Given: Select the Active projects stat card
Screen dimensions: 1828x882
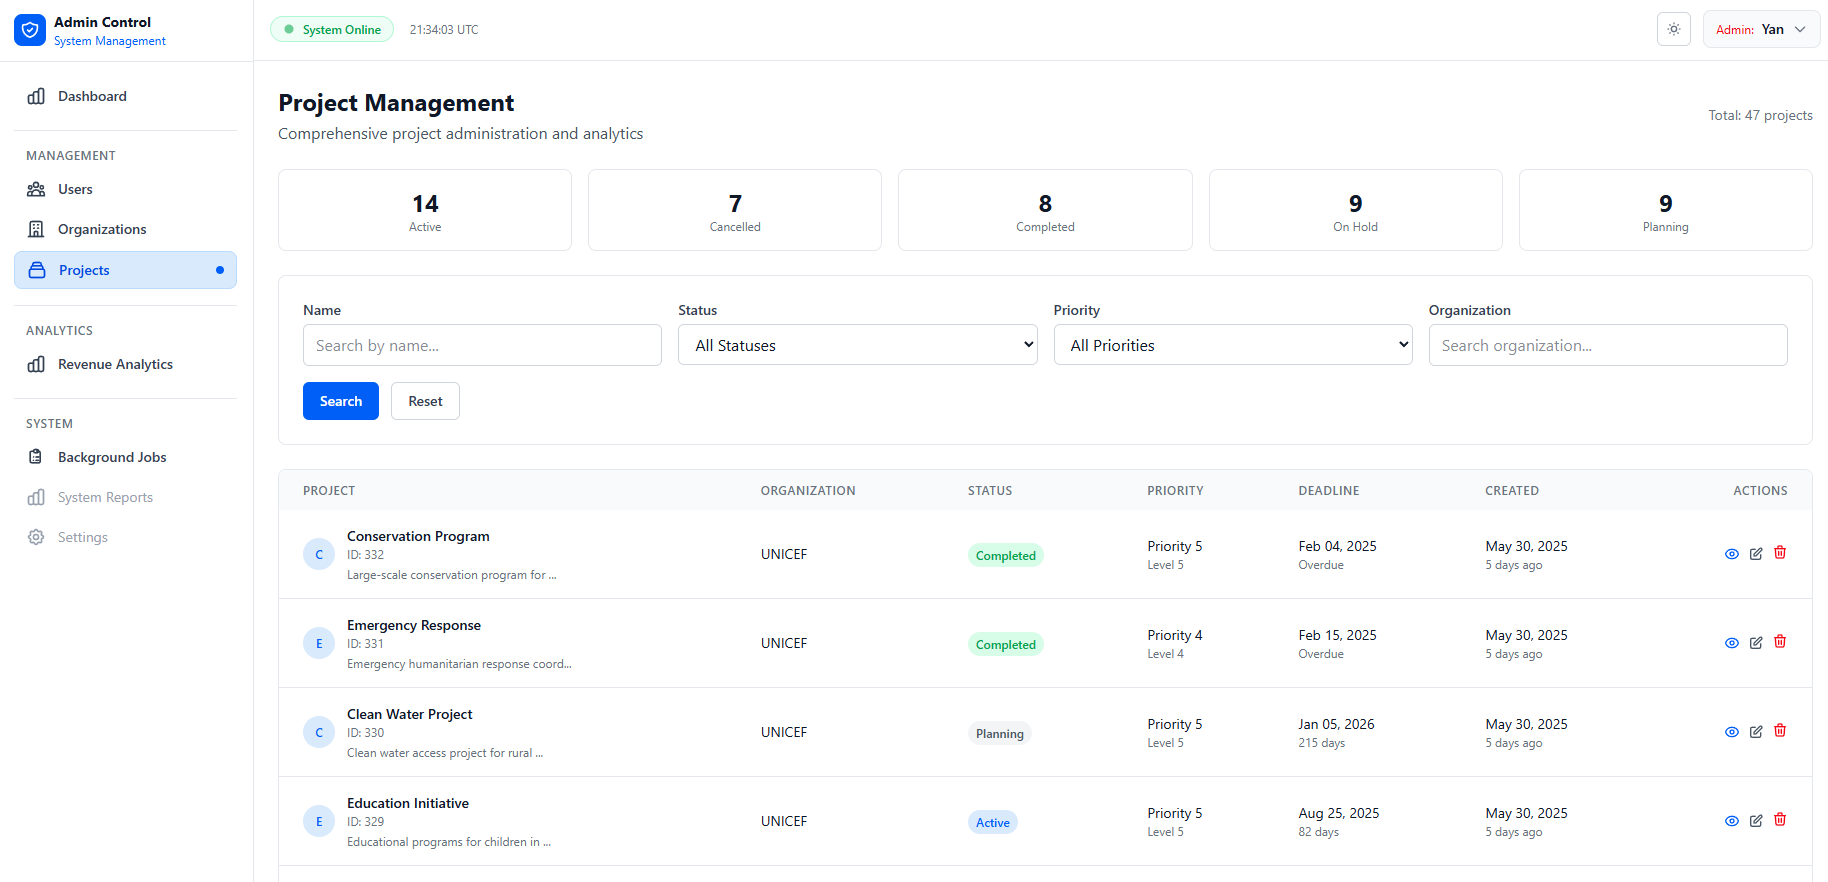Looking at the screenshot, I should tap(425, 210).
